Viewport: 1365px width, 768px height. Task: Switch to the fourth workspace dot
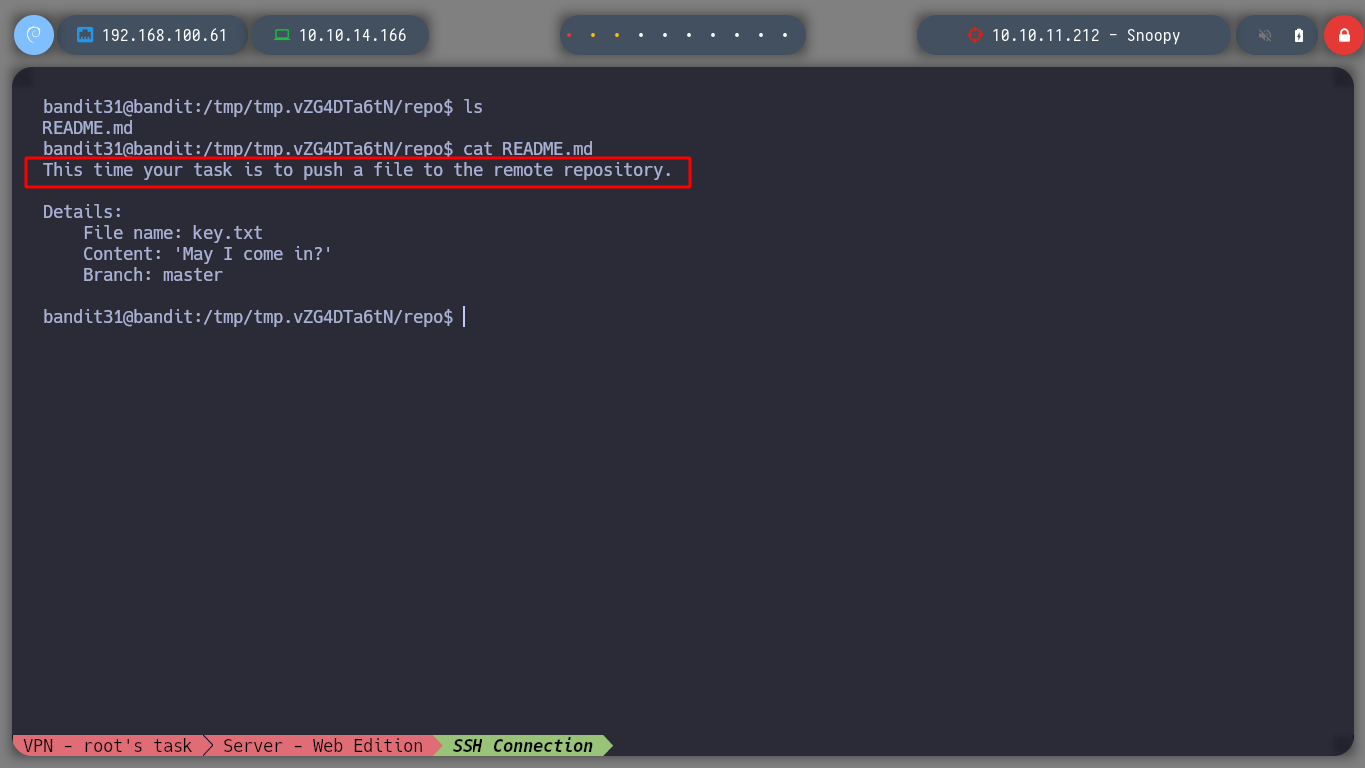[641, 35]
